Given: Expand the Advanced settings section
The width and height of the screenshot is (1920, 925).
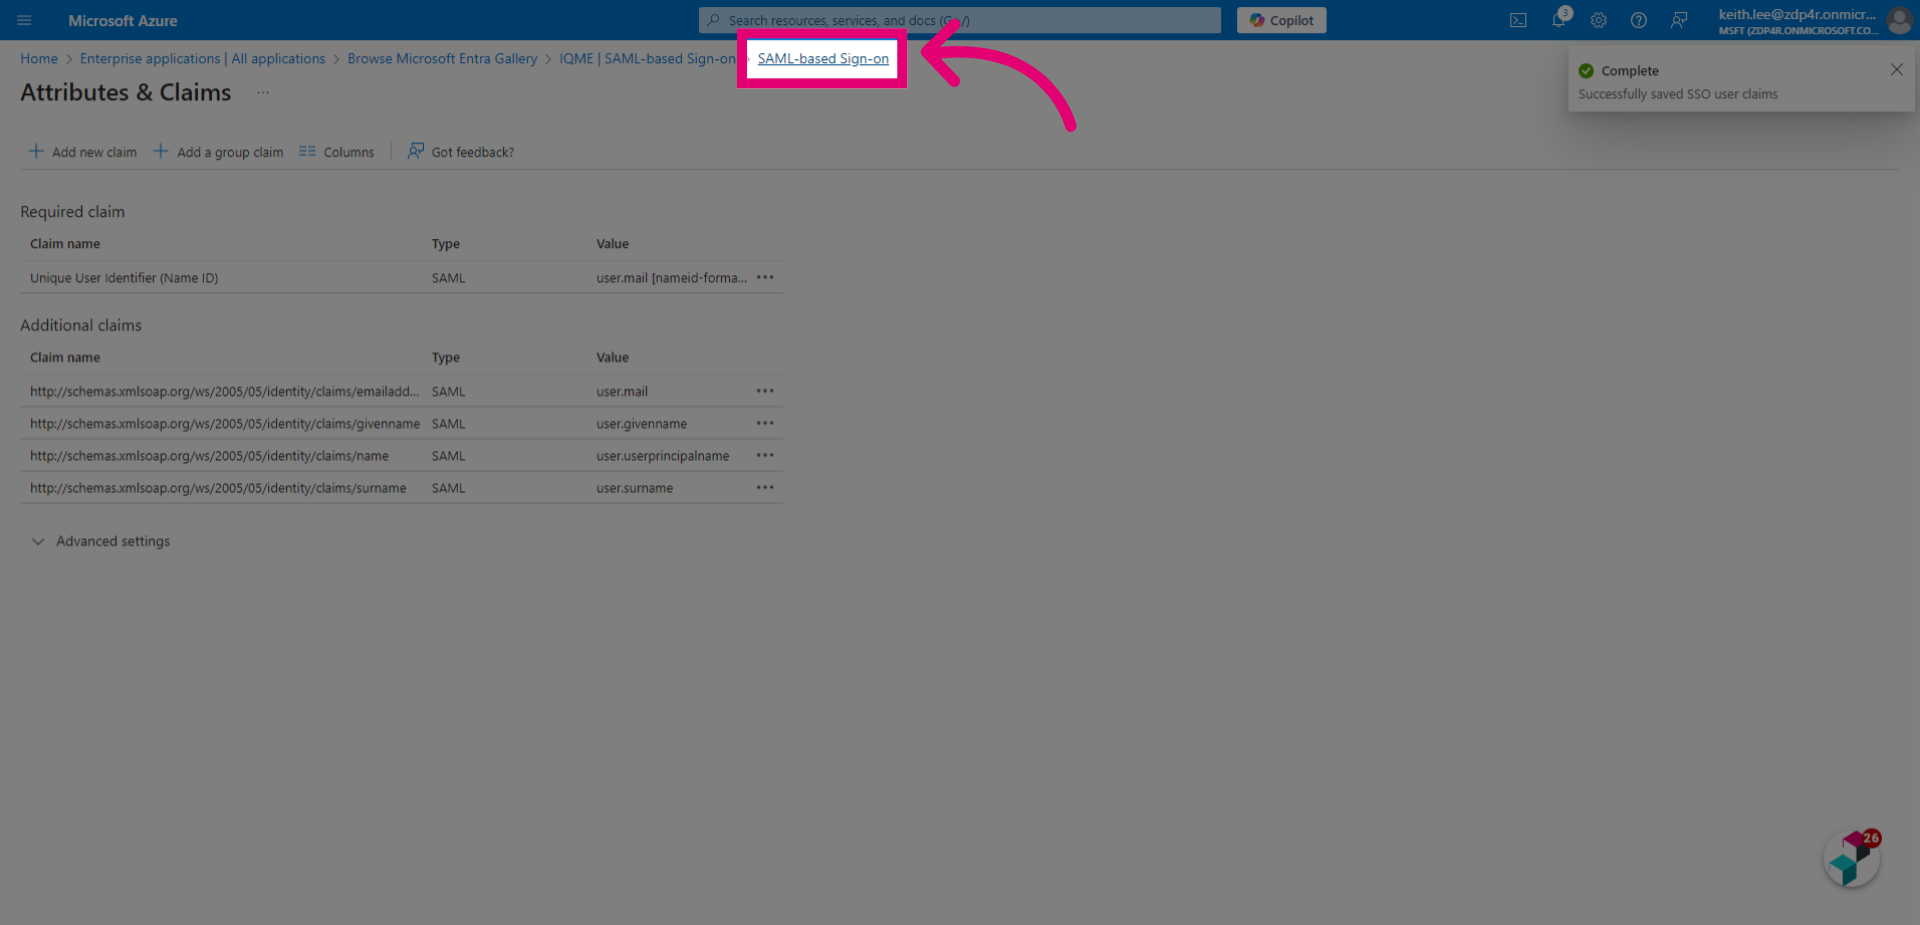Looking at the screenshot, I should (x=101, y=541).
